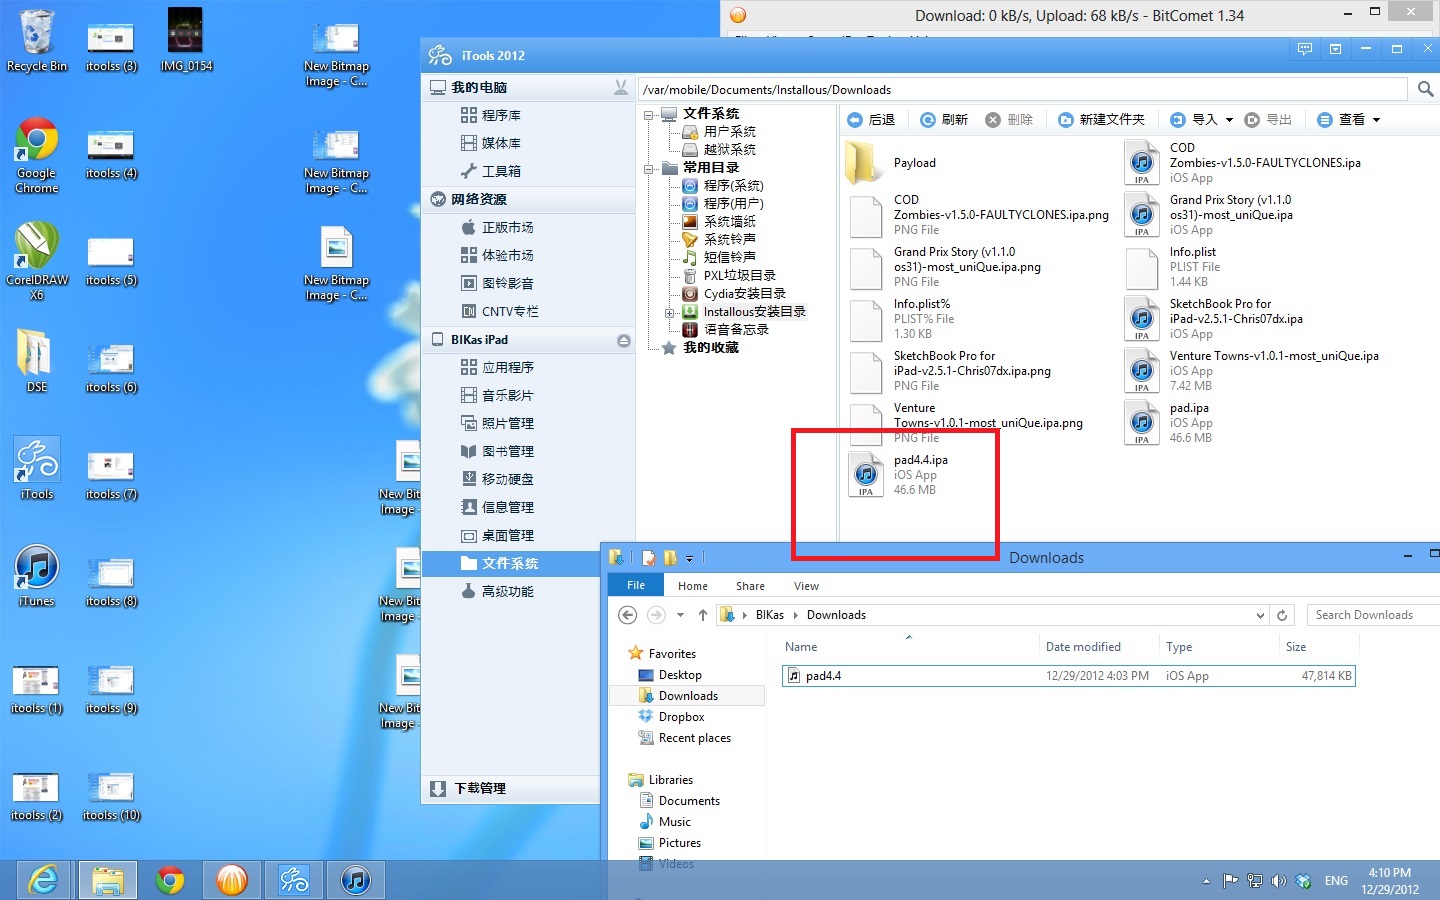
Task: Click the Search Downloads box
Action: point(1373,615)
